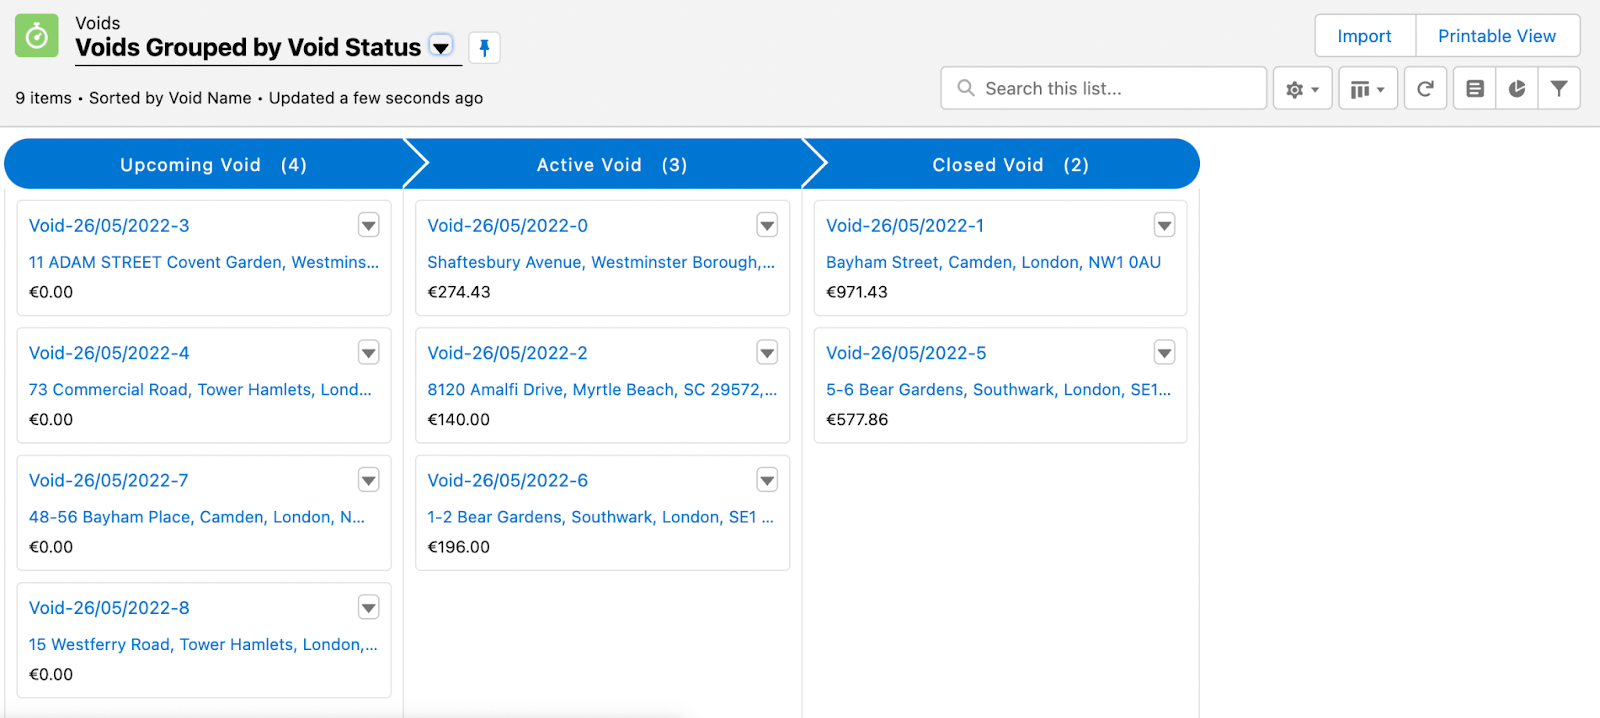
Task: Pin this list view
Action: [x=484, y=47]
